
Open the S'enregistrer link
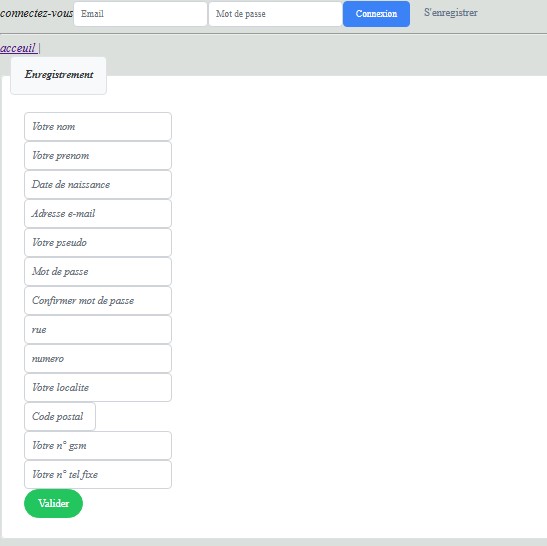451,13
